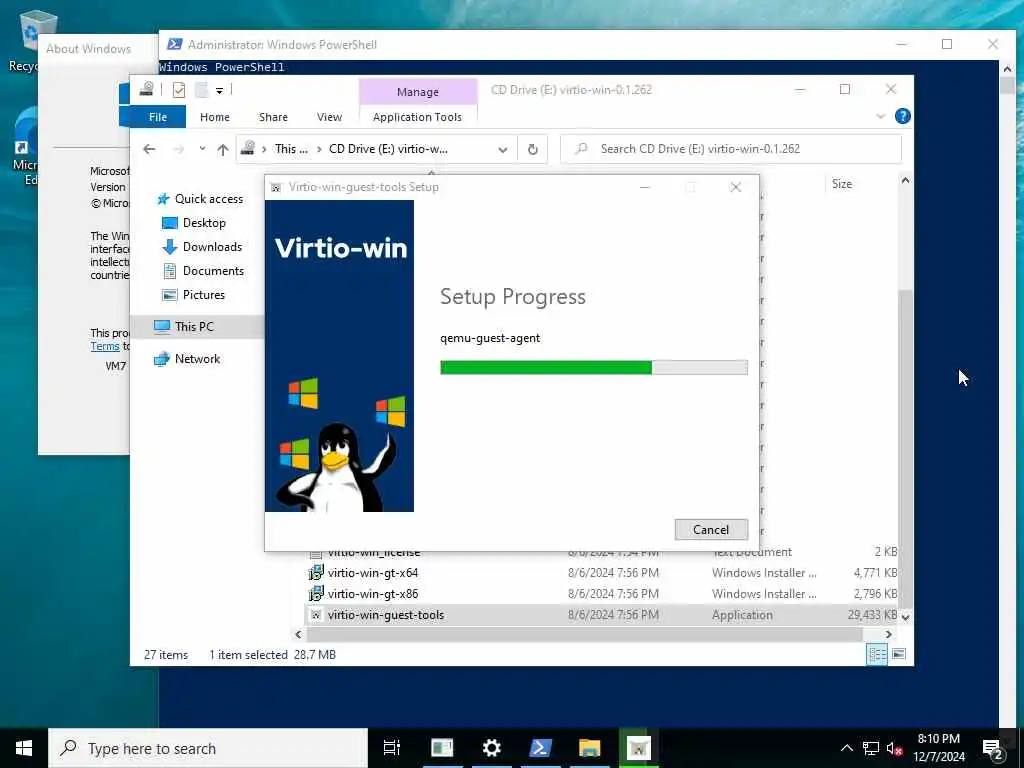Image resolution: width=1024 pixels, height=768 pixels.
Task: Open File Explorer from the taskbar
Action: coord(589,748)
